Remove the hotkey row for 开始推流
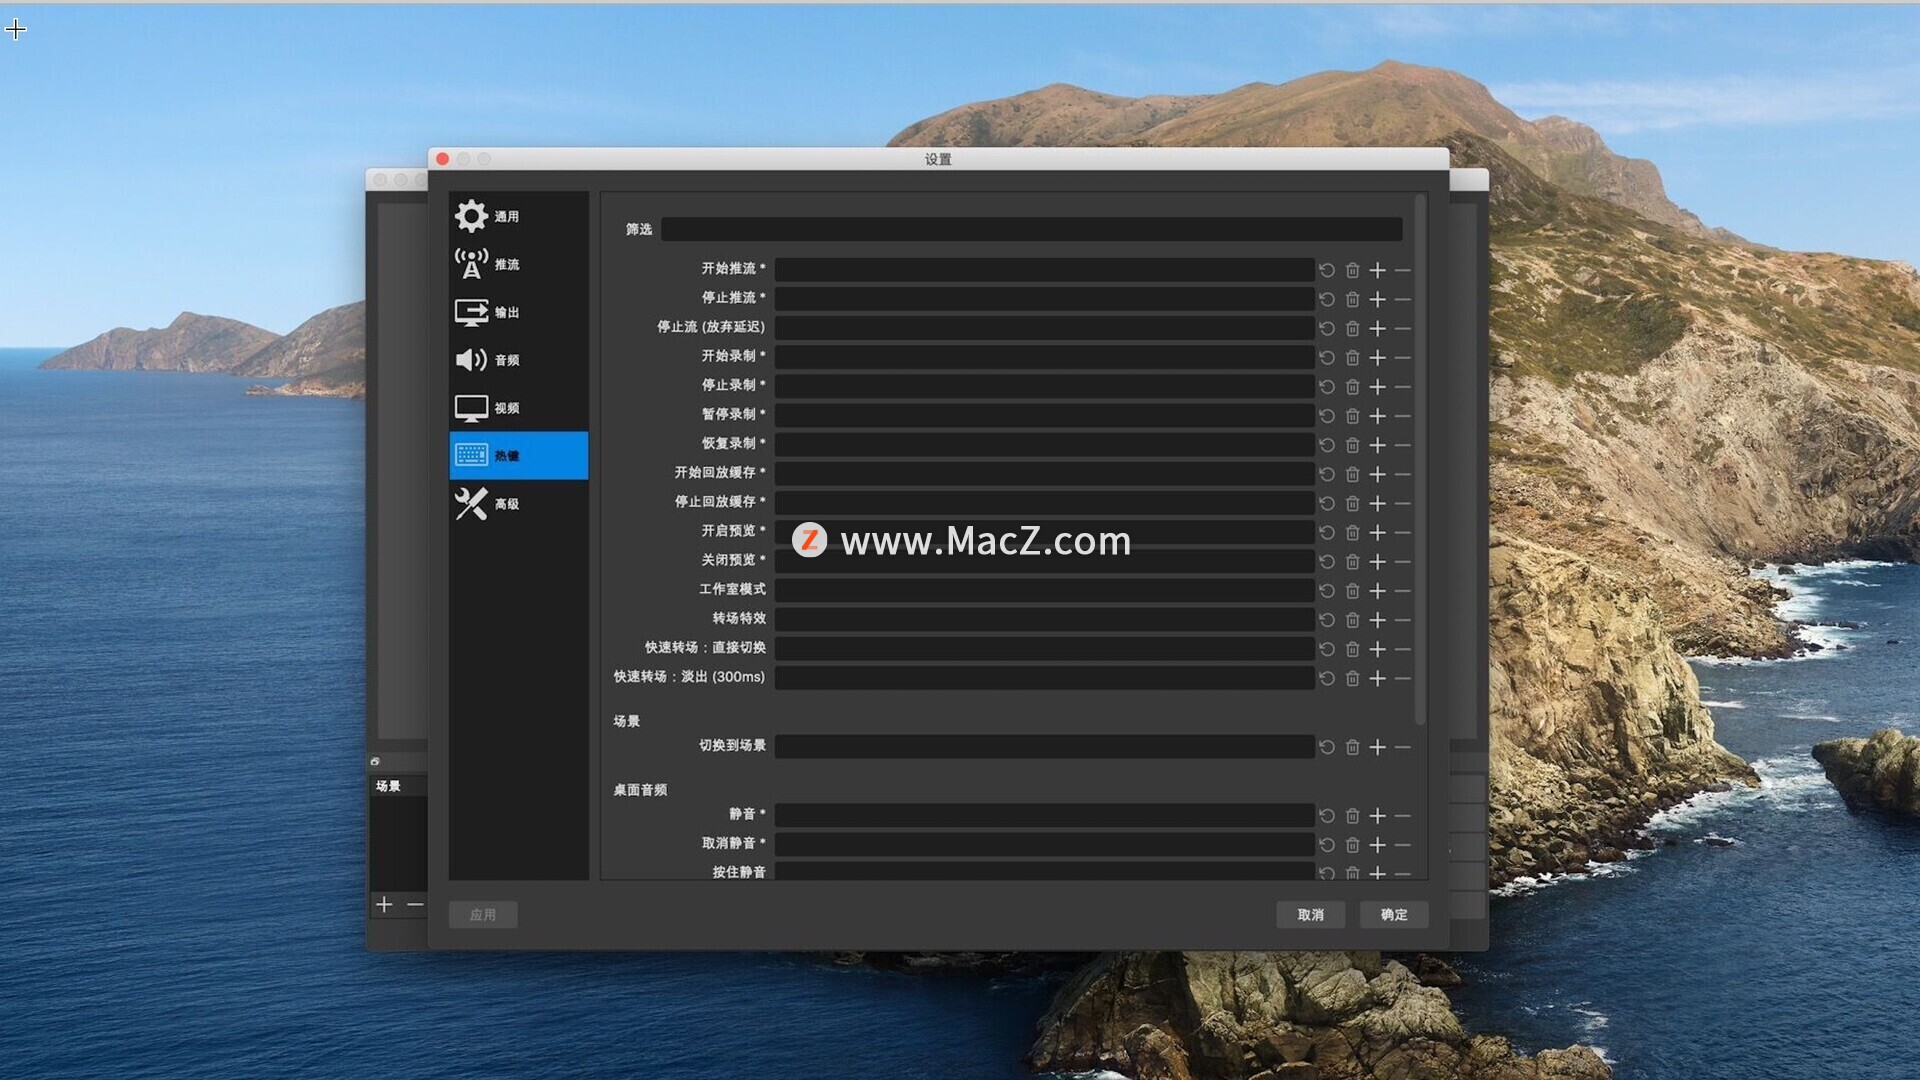This screenshot has width=1920, height=1080. click(1402, 270)
